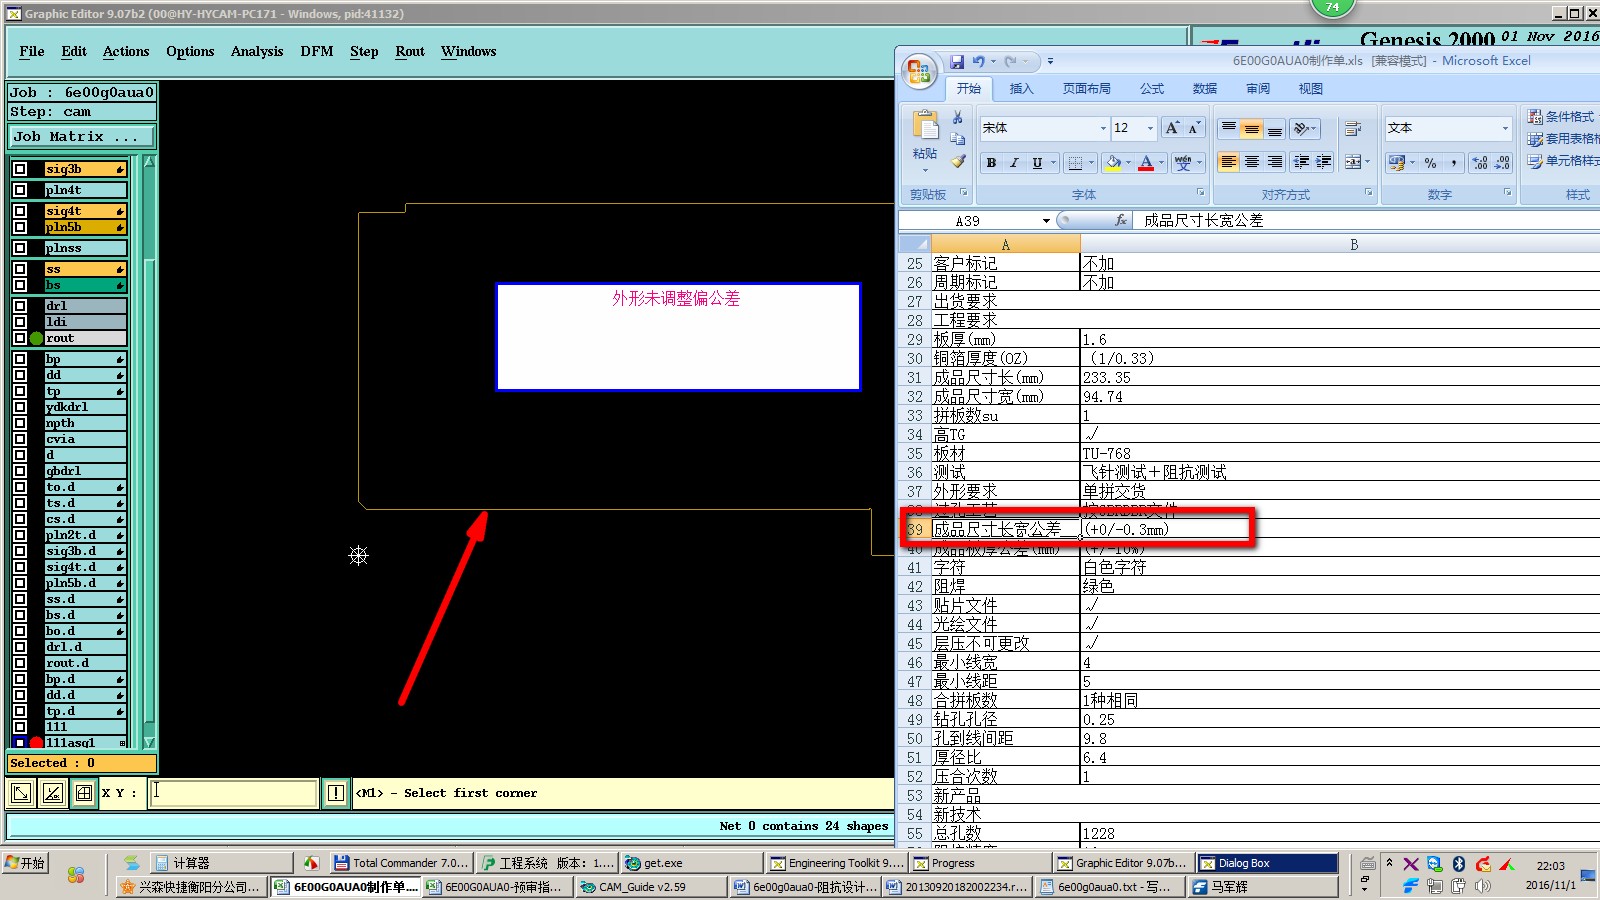Apply percent style to cell
Screen dimensions: 1600x900
click(x=1431, y=162)
